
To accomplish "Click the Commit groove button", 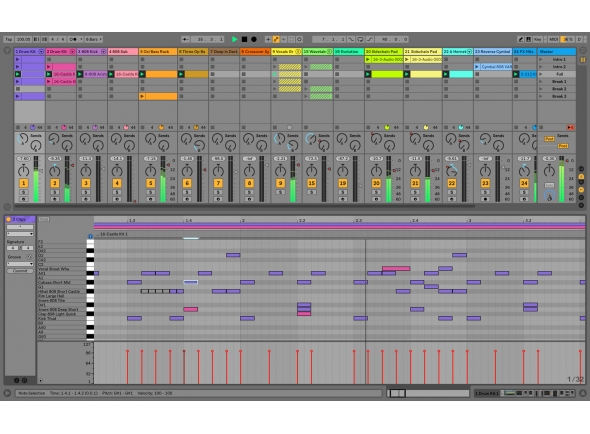I will pyautogui.click(x=20, y=271).
